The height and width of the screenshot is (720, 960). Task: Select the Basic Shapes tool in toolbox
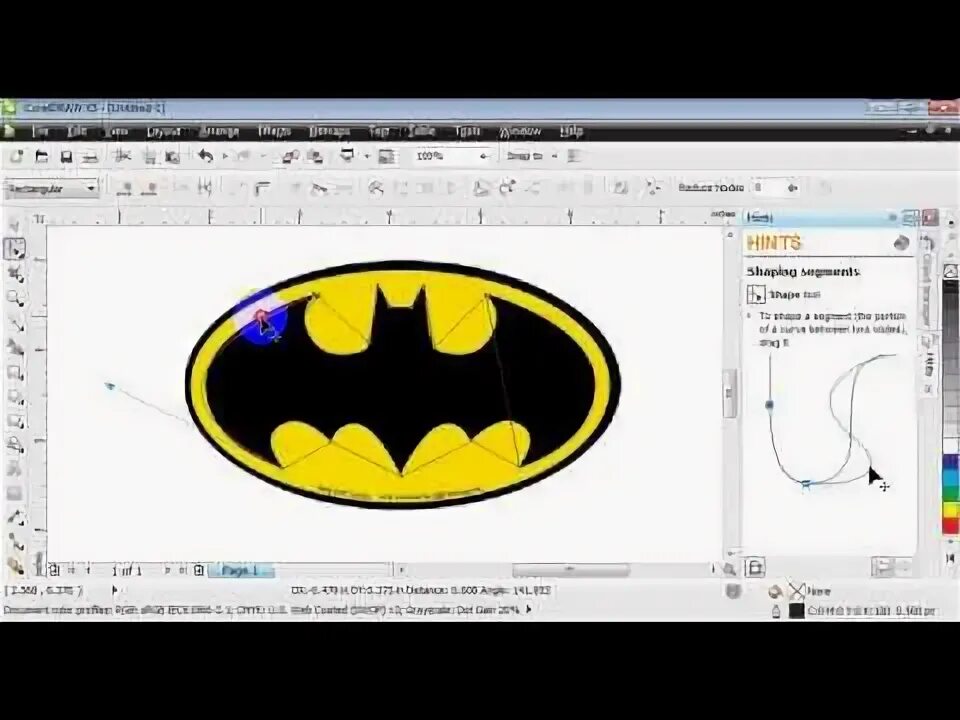(x=15, y=446)
